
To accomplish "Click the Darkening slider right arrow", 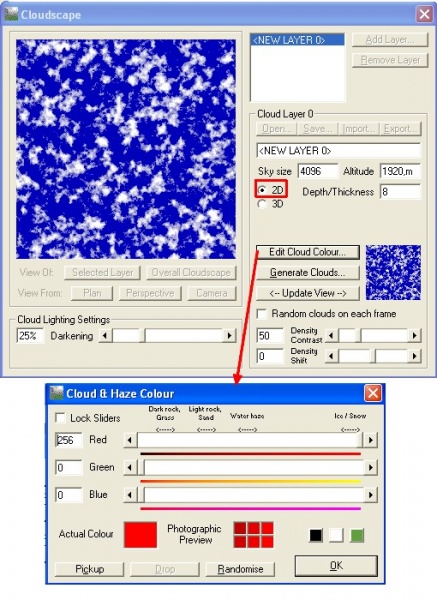I will coord(229,336).
